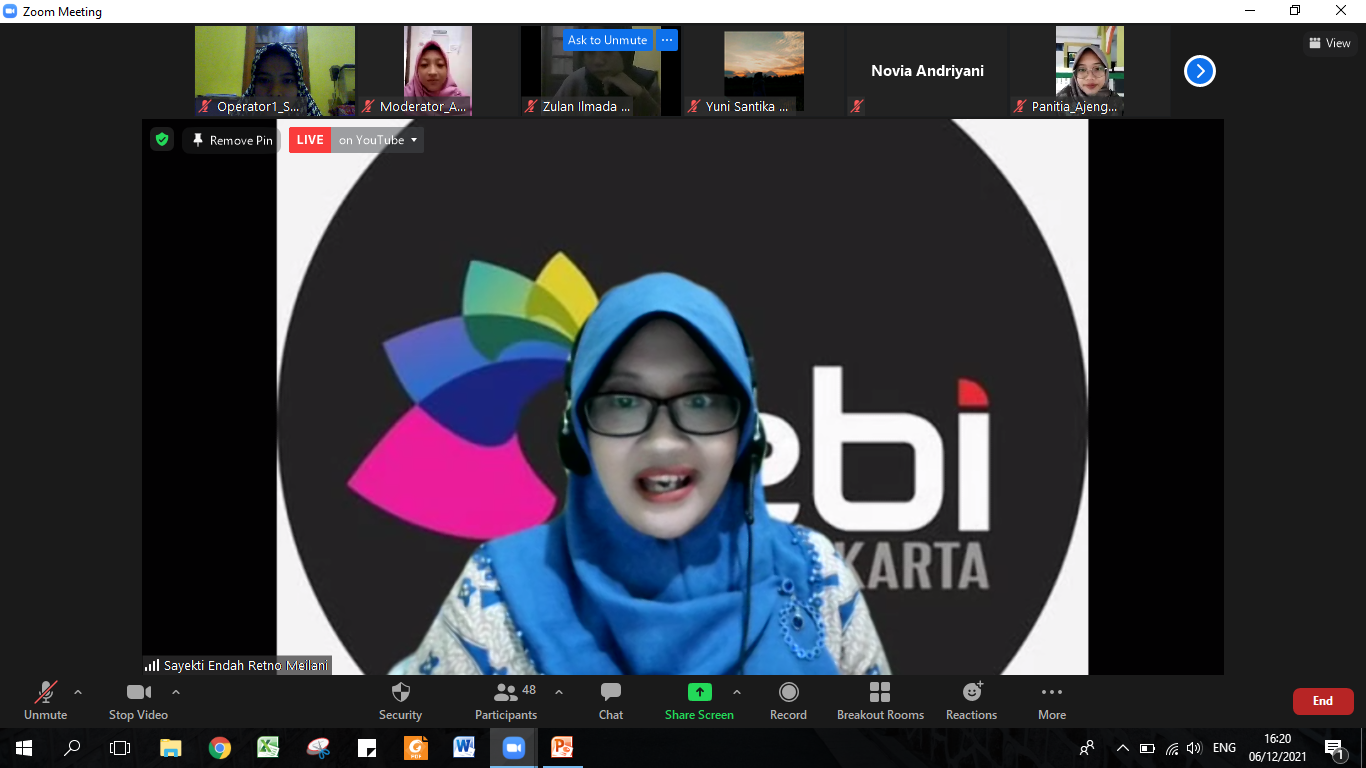Open the View layout menu

pos(1330,43)
